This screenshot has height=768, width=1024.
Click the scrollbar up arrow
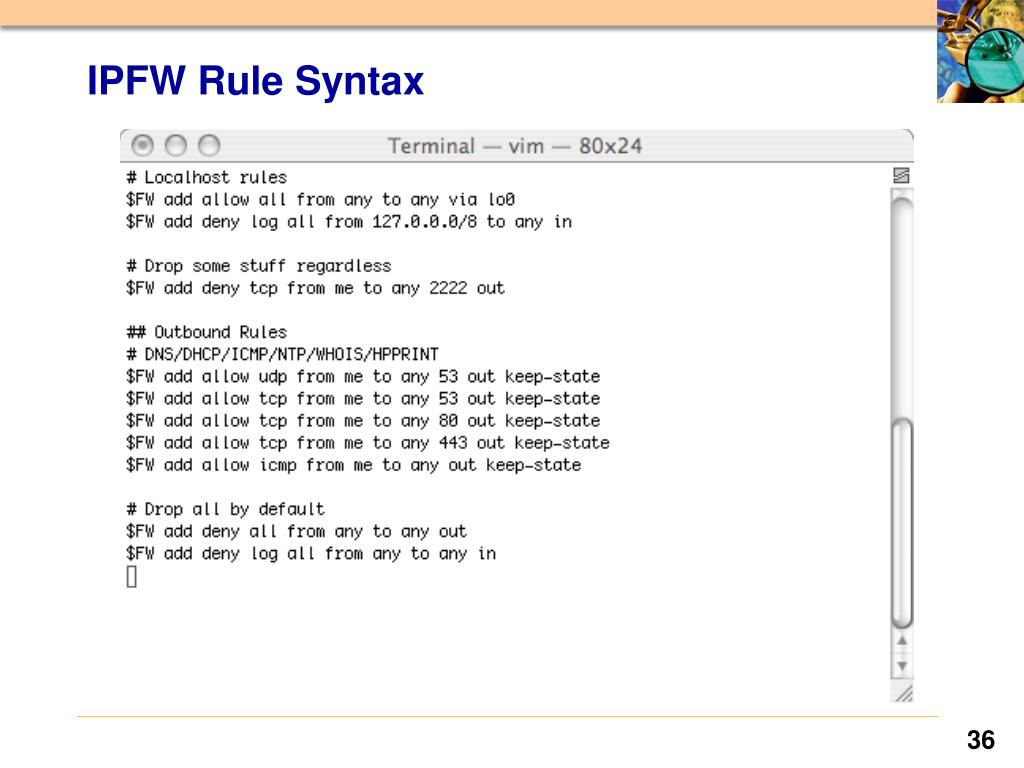(902, 641)
